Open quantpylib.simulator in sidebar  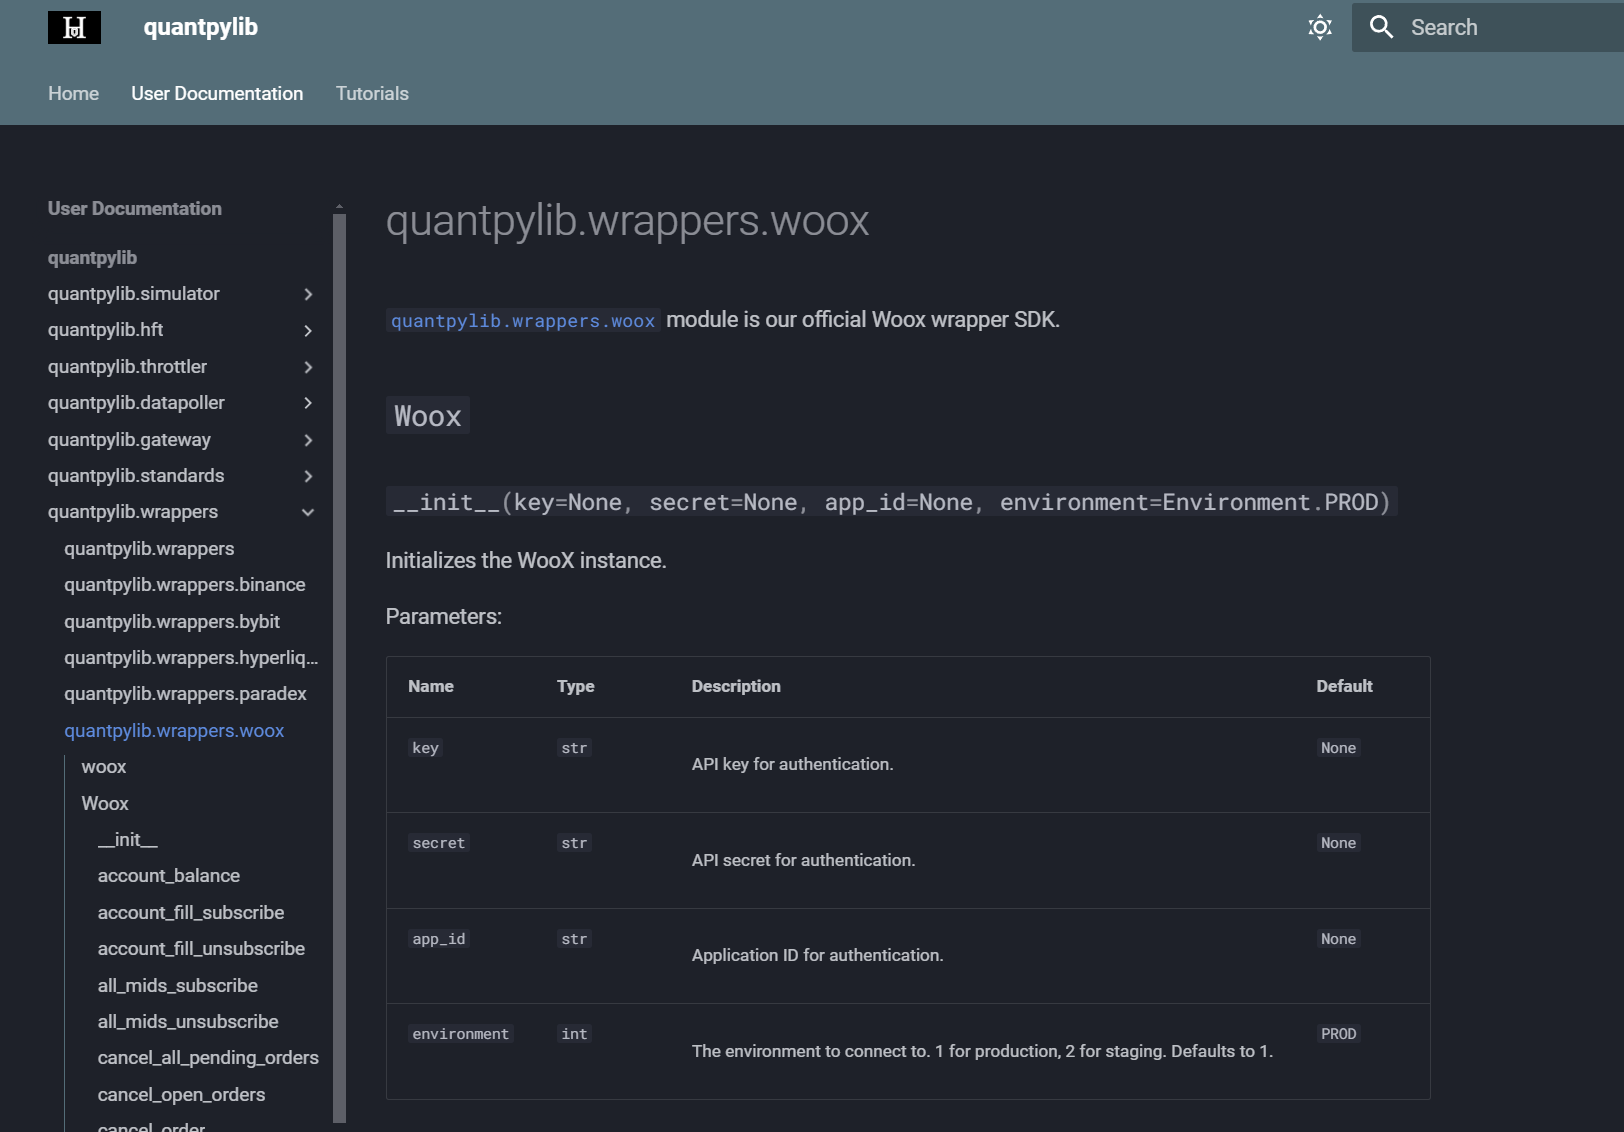[134, 294]
